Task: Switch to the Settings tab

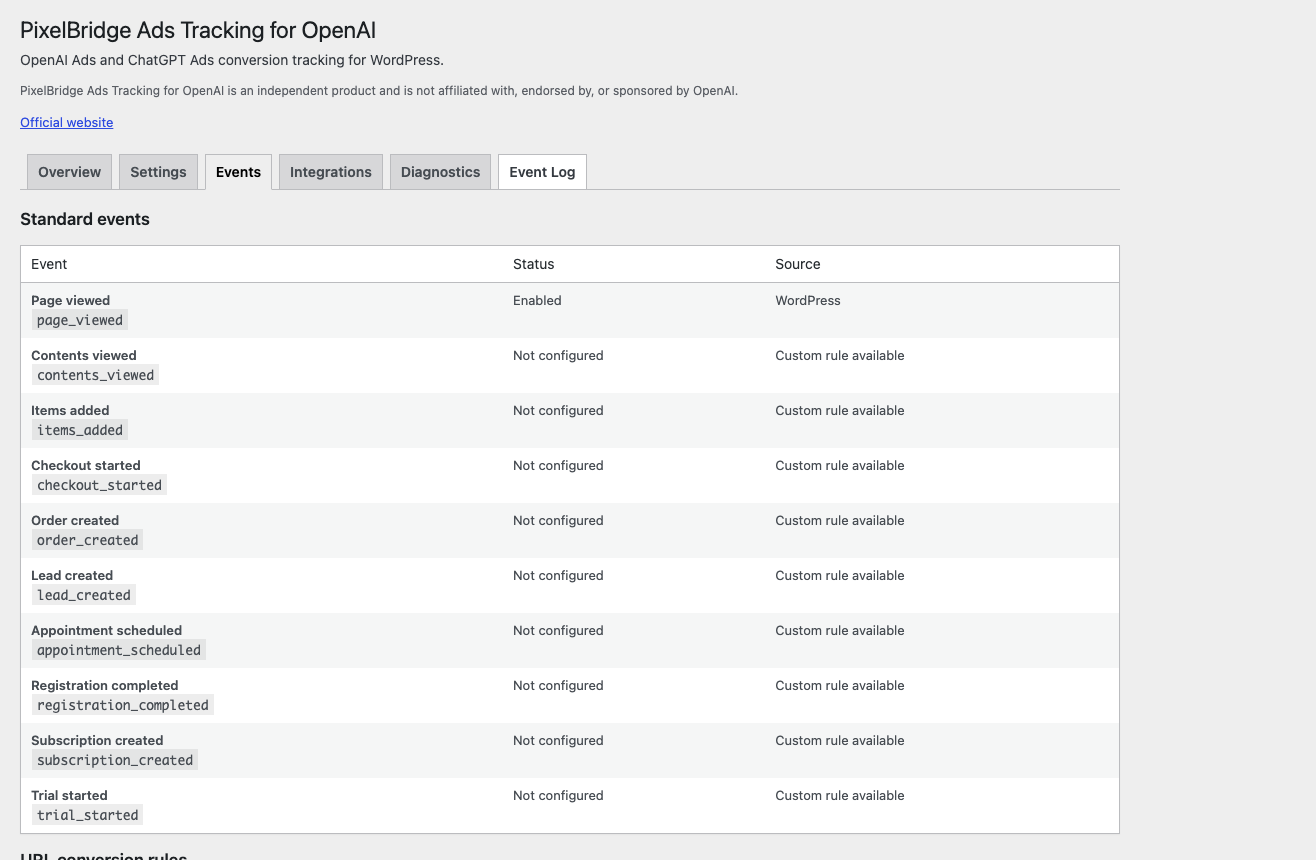Action: [158, 172]
